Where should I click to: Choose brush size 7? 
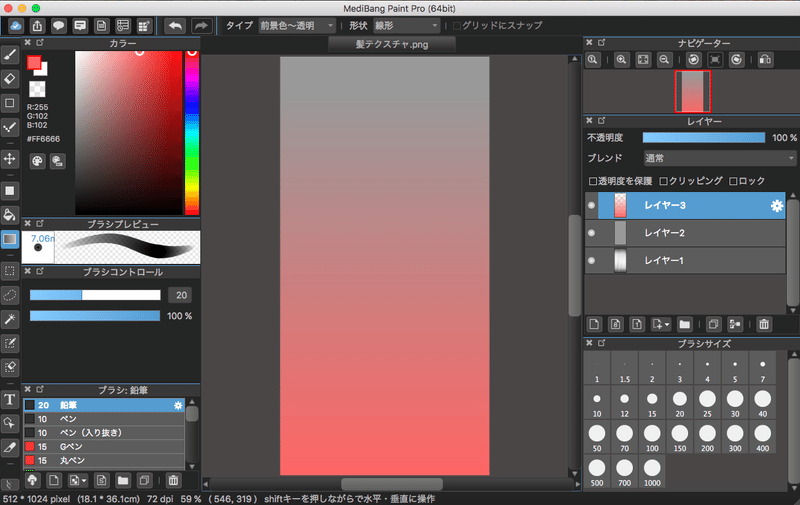tap(762, 368)
